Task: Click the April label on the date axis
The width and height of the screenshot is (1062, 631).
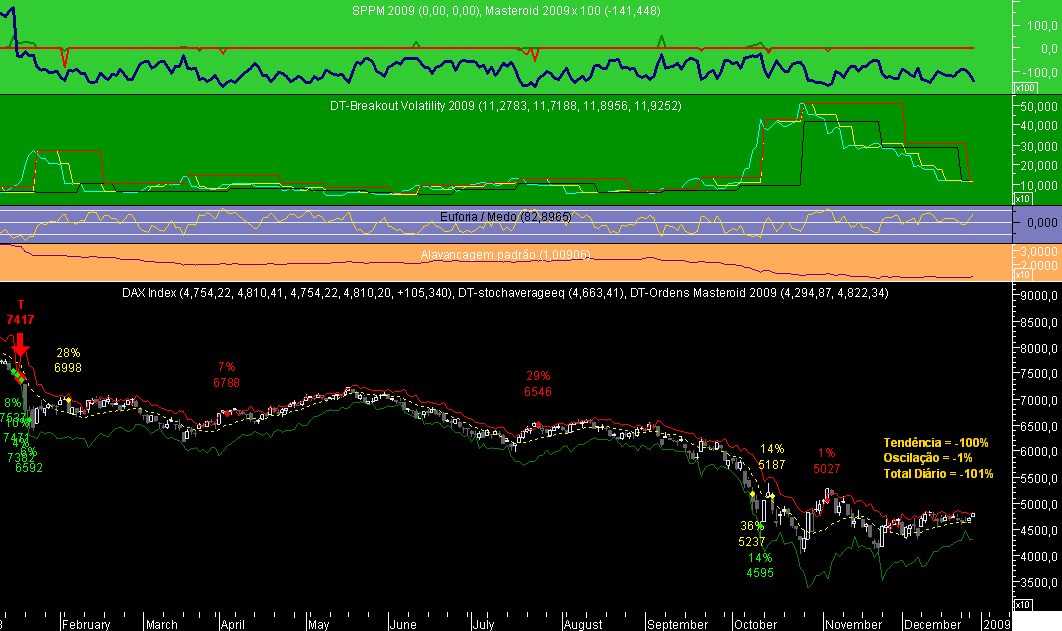Action: (x=232, y=624)
